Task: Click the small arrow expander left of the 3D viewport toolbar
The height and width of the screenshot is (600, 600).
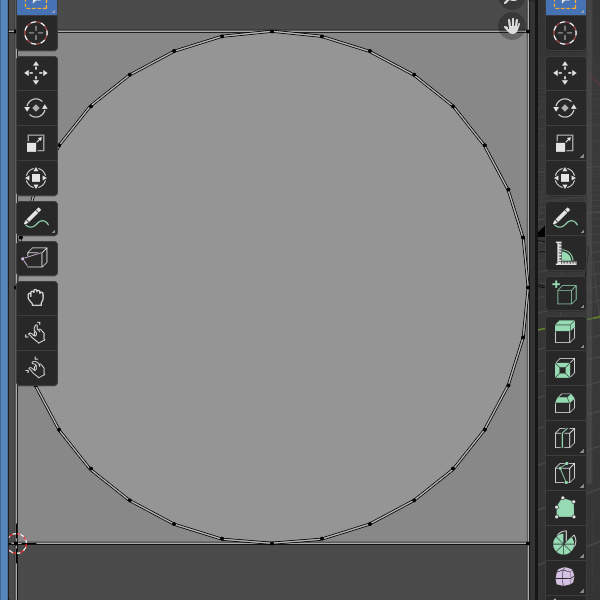Action: [x=541, y=232]
